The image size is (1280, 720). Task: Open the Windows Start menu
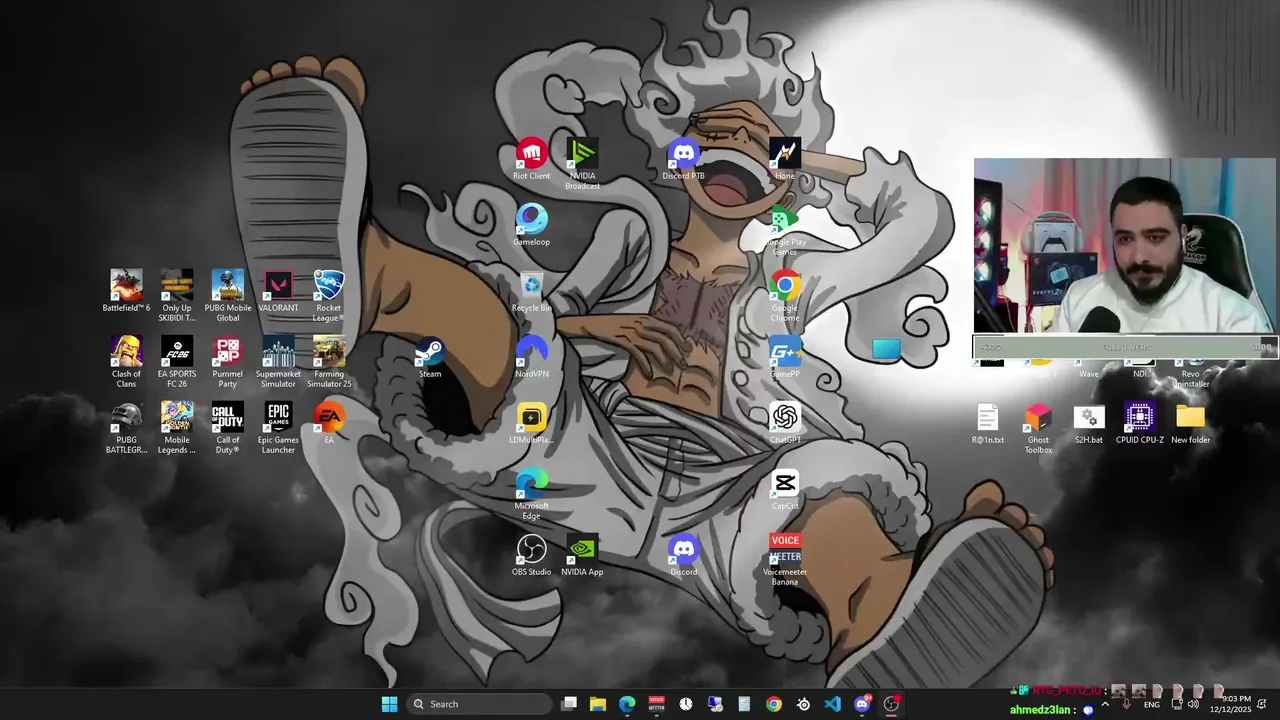[389, 704]
